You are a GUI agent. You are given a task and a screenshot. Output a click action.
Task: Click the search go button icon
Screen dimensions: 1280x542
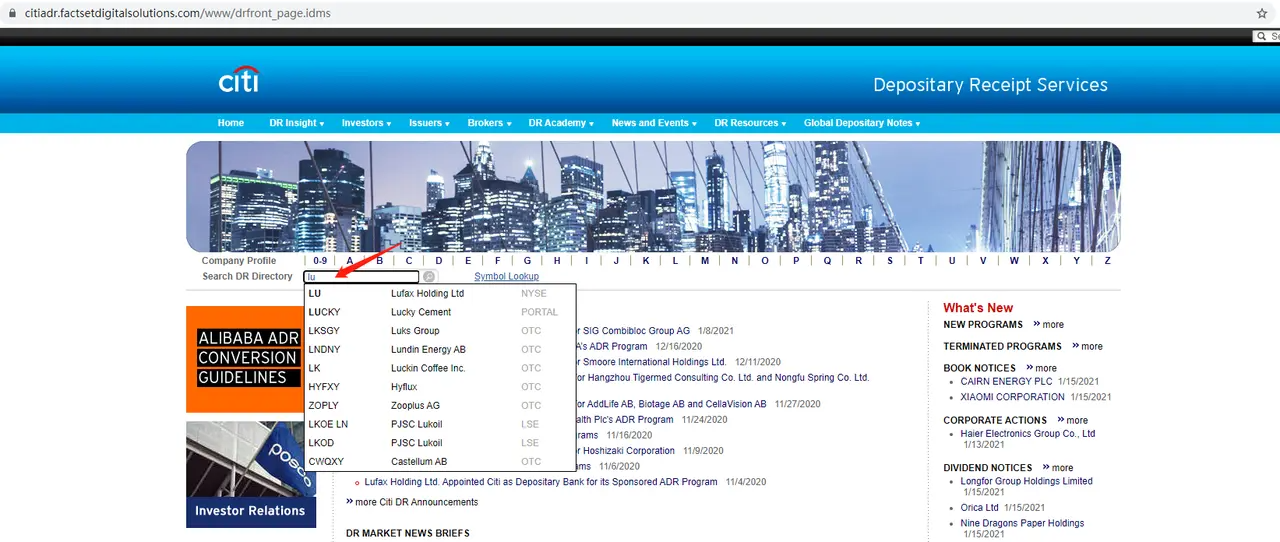click(x=429, y=277)
